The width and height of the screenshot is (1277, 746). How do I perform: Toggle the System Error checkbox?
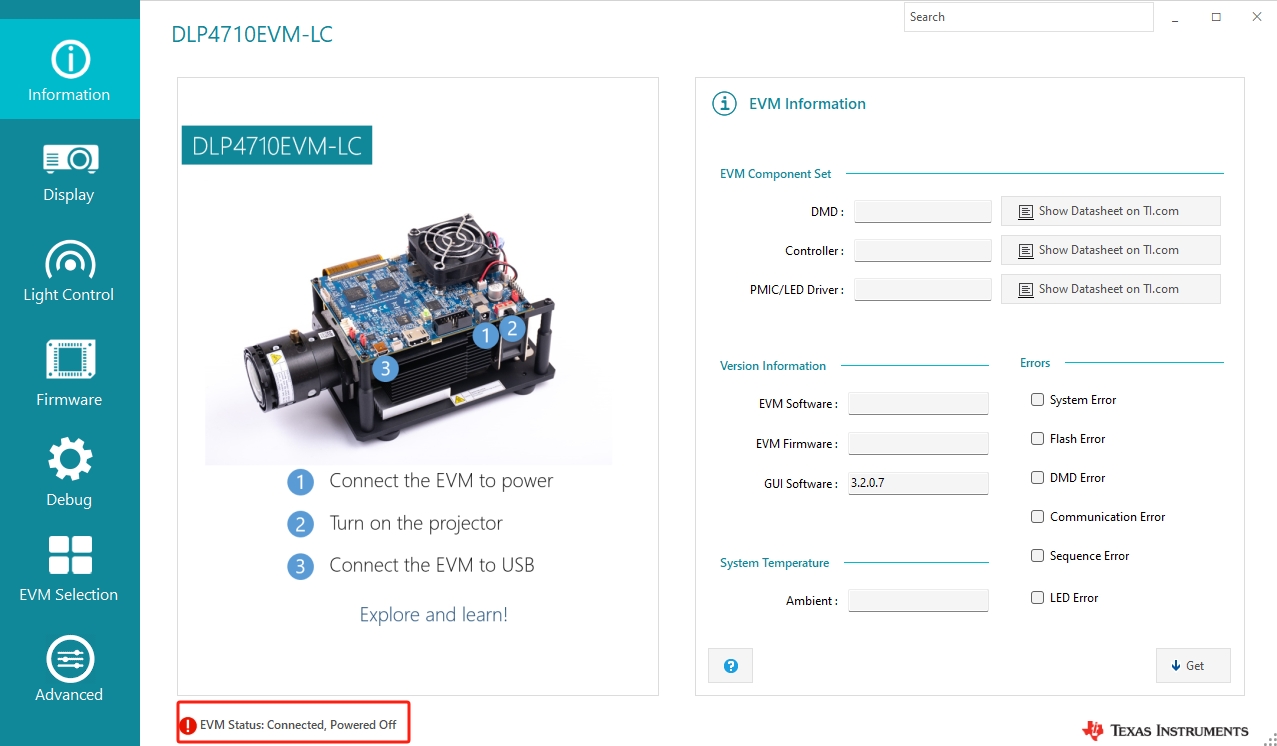point(1037,400)
